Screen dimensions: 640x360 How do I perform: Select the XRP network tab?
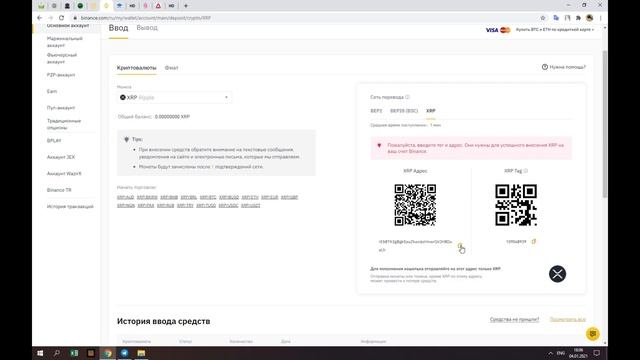pyautogui.click(x=431, y=111)
